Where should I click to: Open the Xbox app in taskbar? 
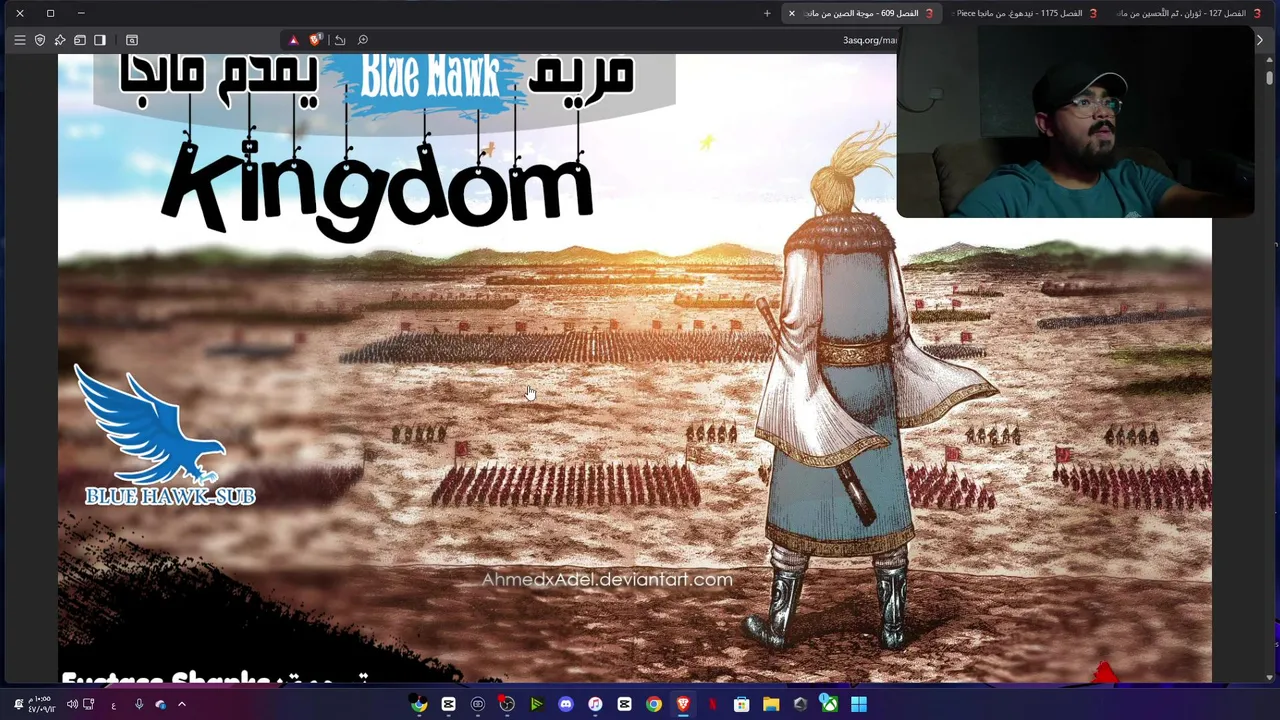pos(829,704)
